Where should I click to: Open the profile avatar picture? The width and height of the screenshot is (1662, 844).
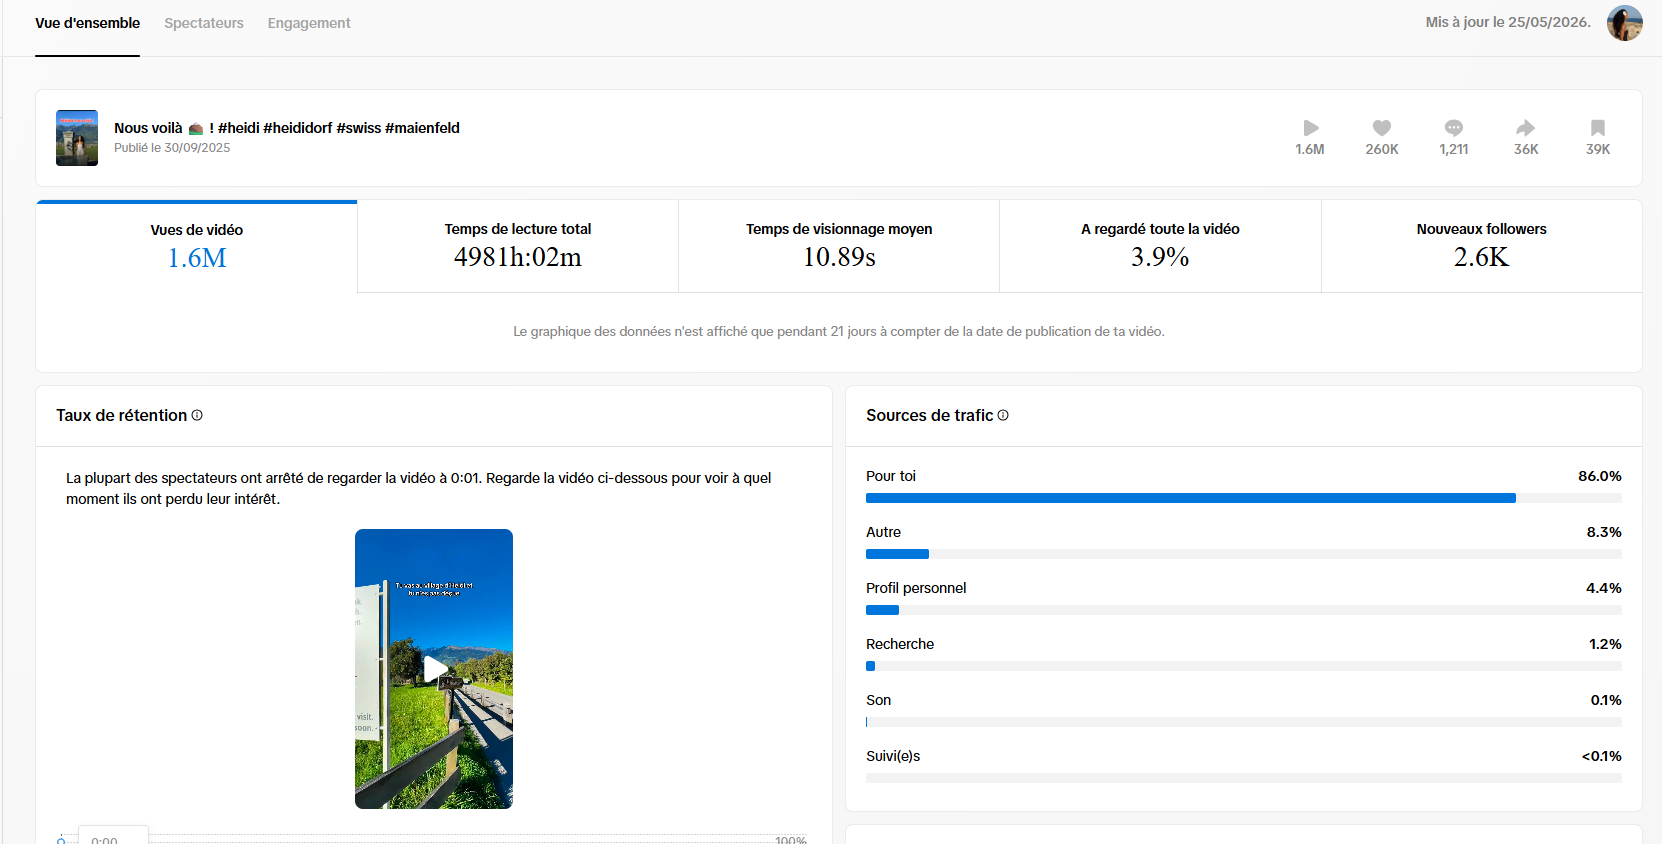click(x=1624, y=23)
